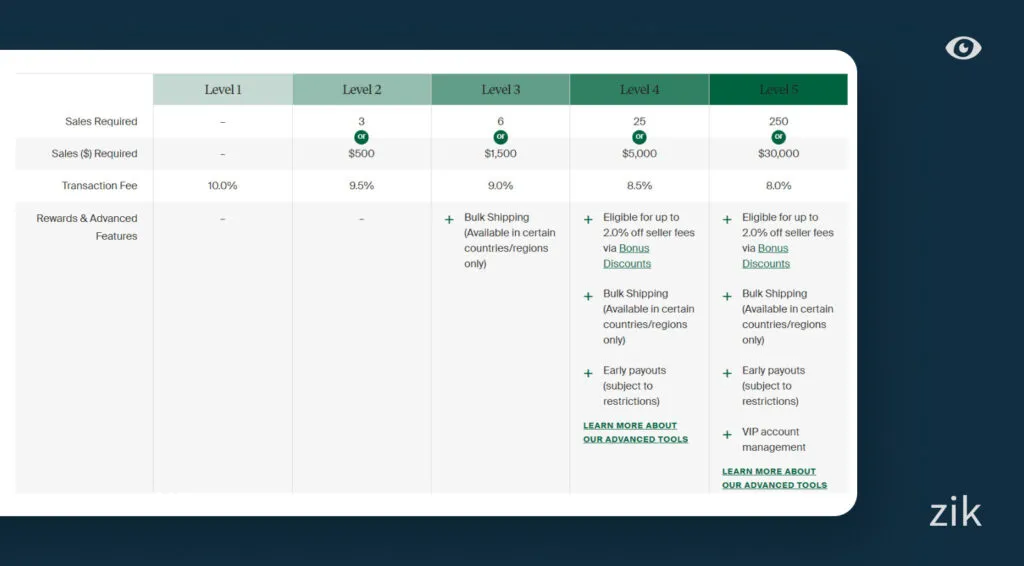Click Level 4 'Learn more about our advanced tools'

[635, 432]
